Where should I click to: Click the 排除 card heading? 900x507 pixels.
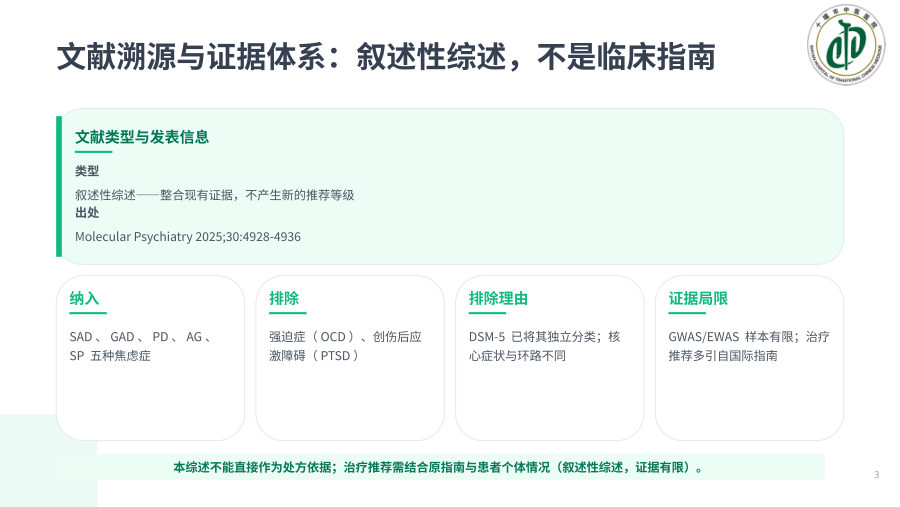[284, 299]
